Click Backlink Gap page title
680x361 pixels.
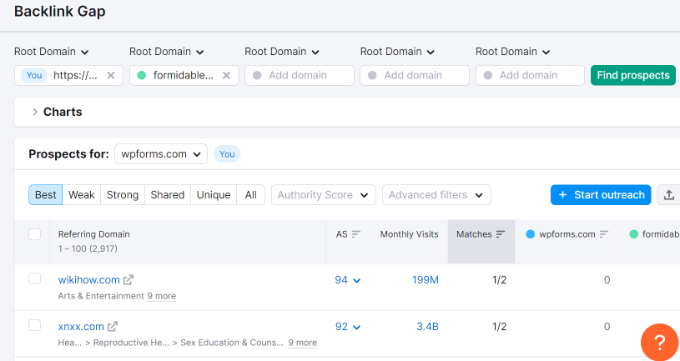click(x=60, y=11)
